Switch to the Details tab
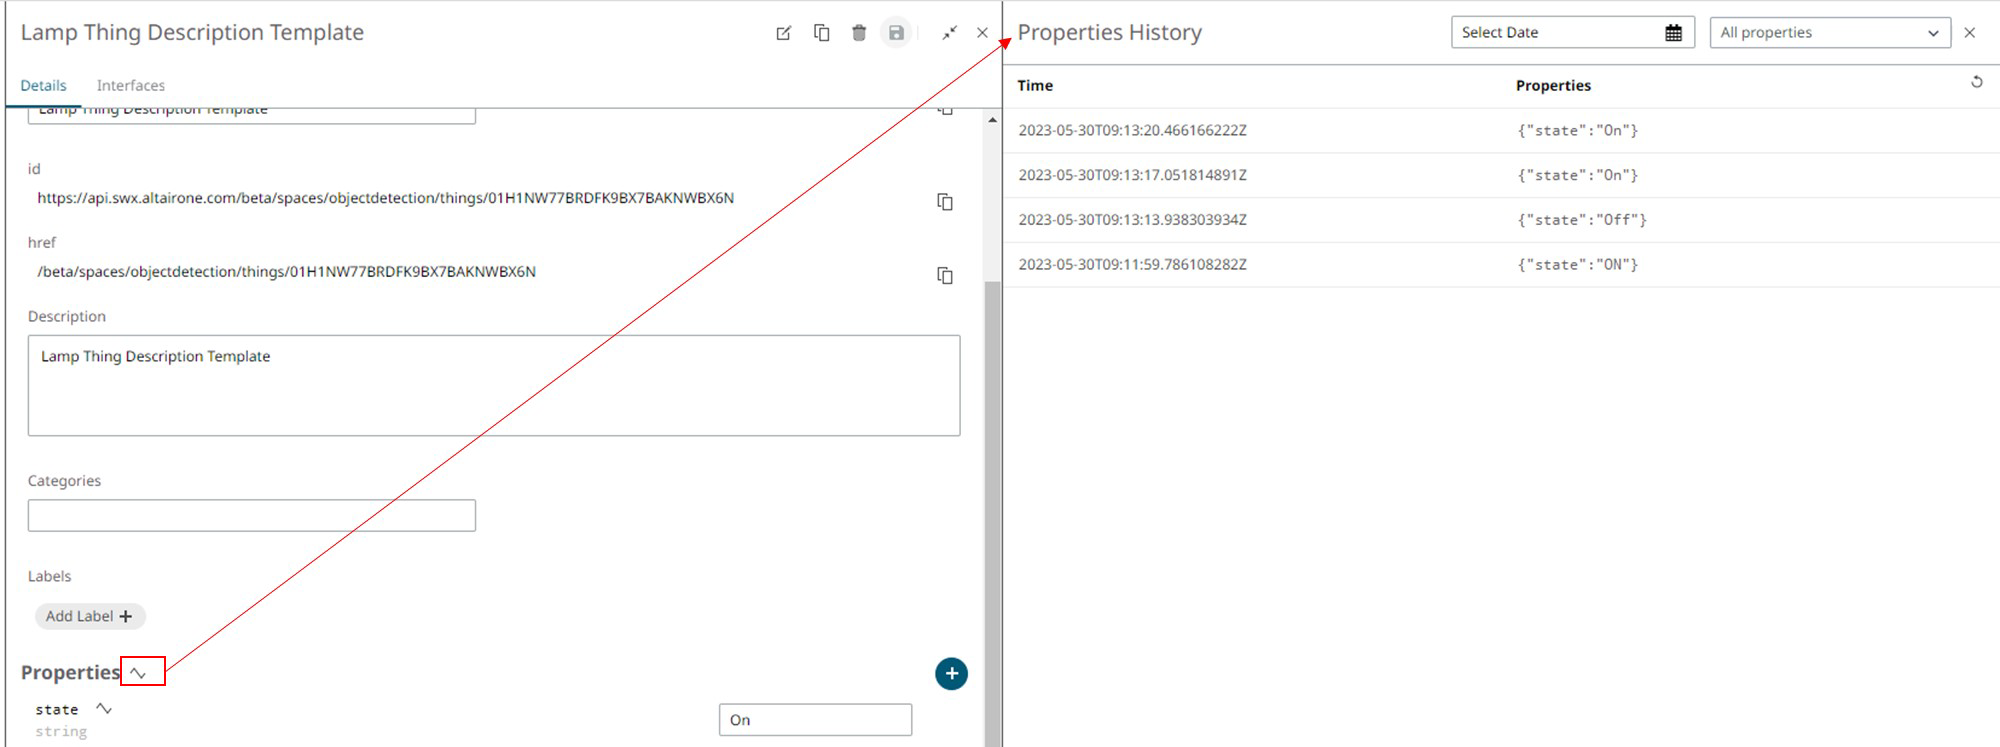 [43, 86]
